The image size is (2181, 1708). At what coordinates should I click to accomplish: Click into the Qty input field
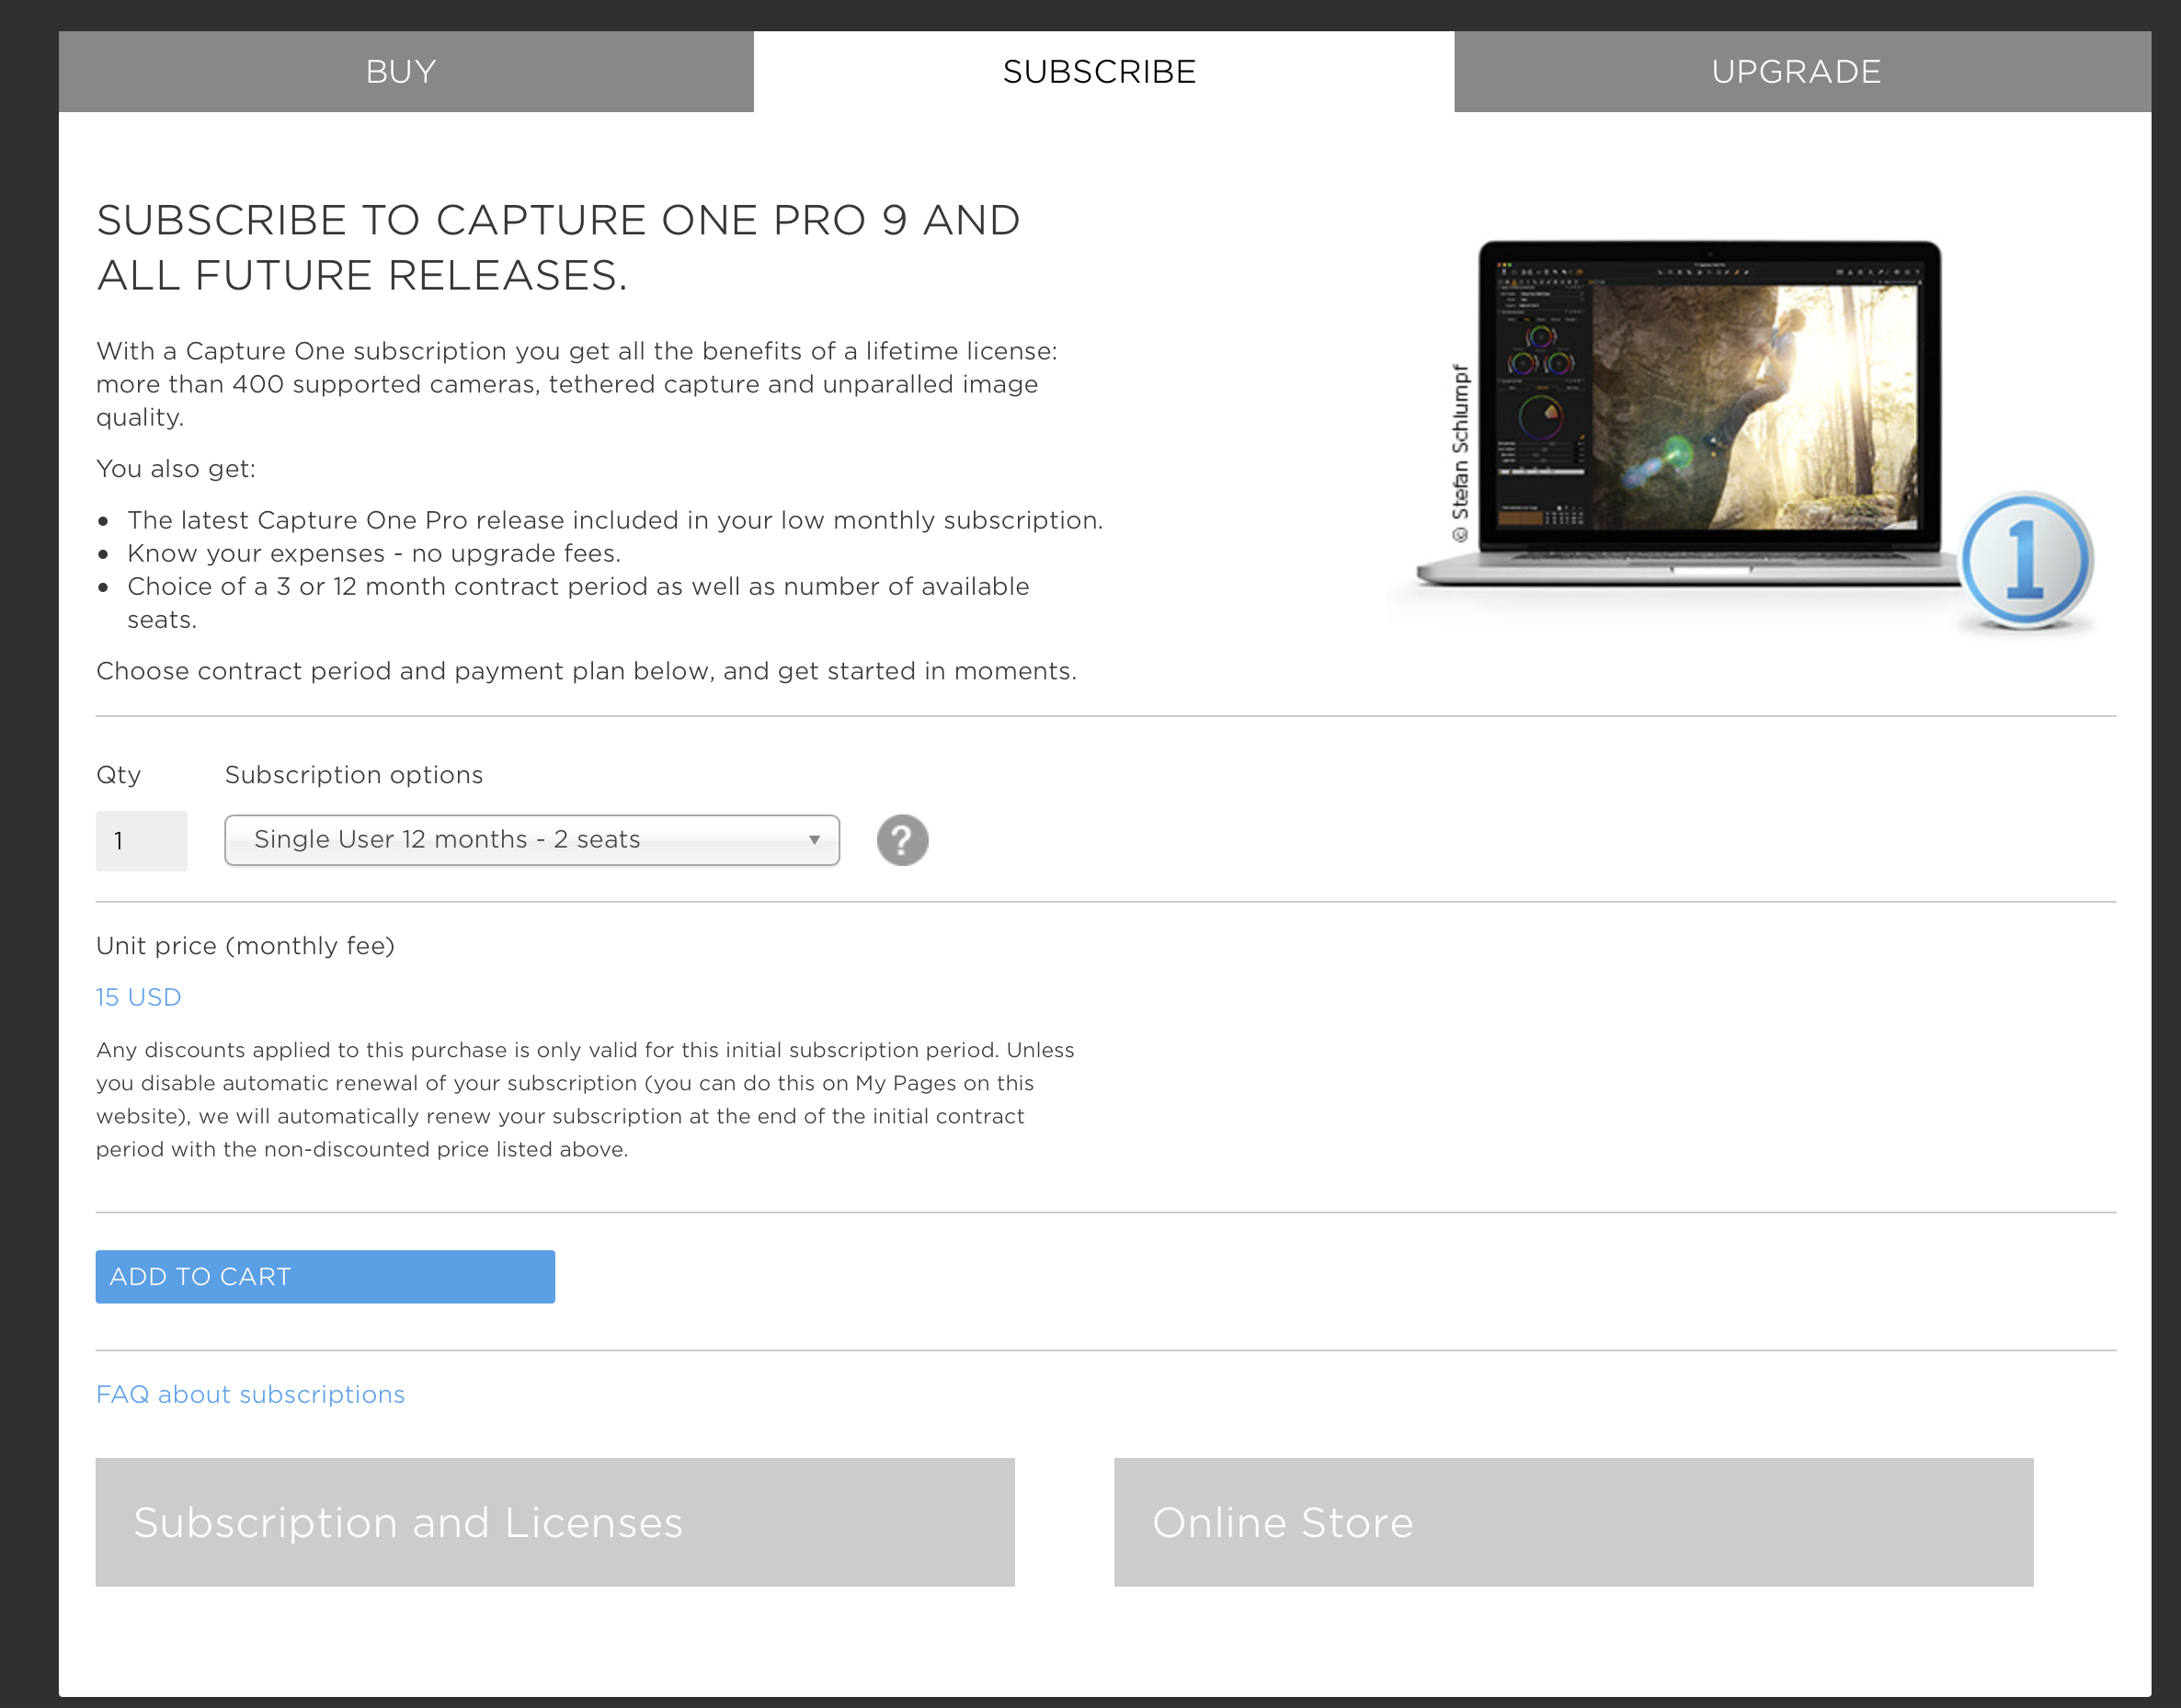[x=141, y=840]
